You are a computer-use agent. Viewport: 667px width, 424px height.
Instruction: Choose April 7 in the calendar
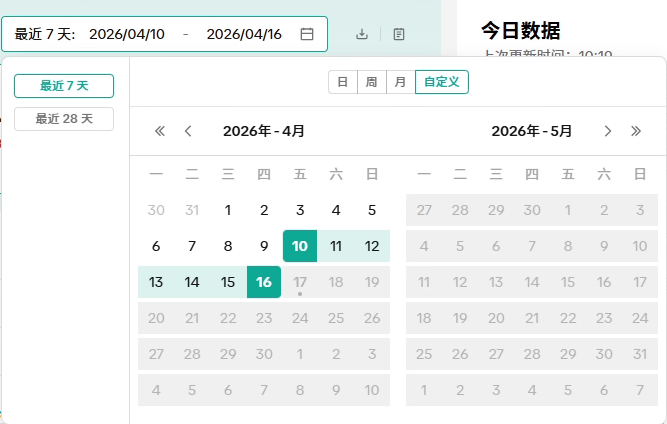pyautogui.click(x=192, y=246)
